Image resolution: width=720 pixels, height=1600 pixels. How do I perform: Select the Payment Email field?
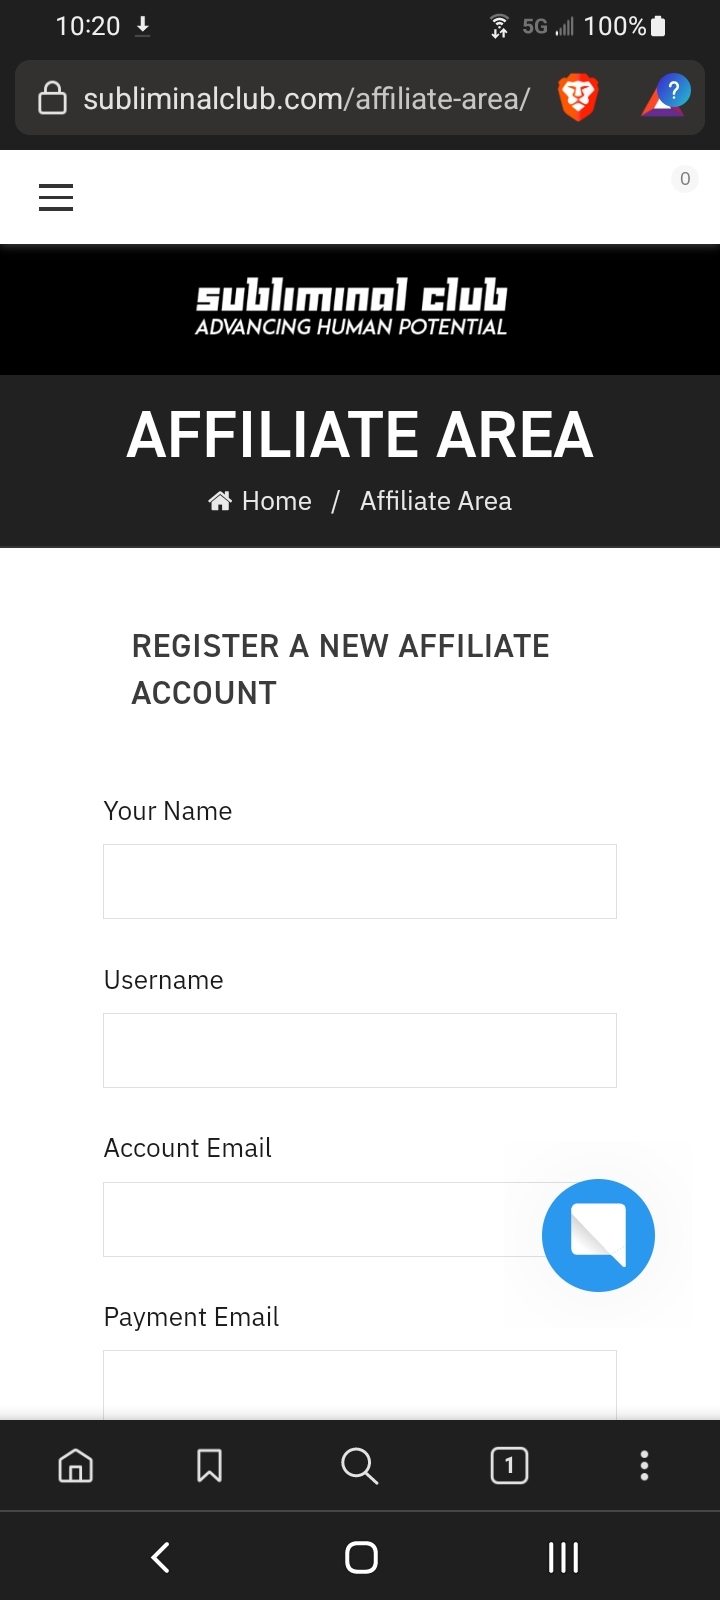pos(360,1385)
